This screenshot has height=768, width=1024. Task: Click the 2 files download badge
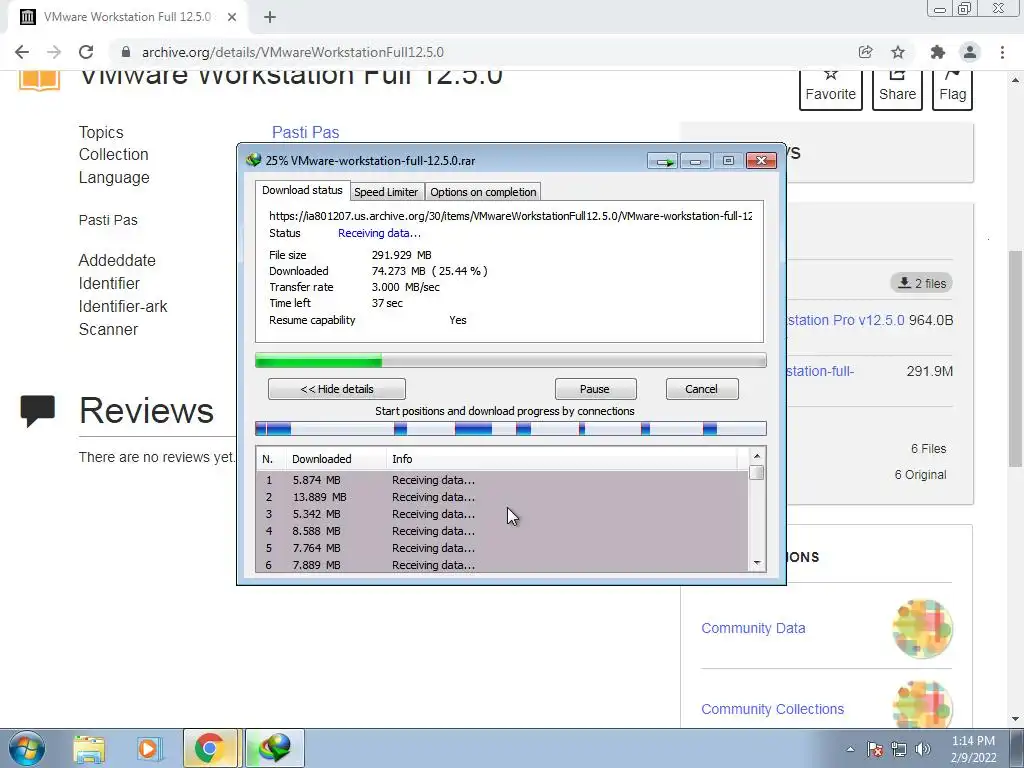point(921,283)
